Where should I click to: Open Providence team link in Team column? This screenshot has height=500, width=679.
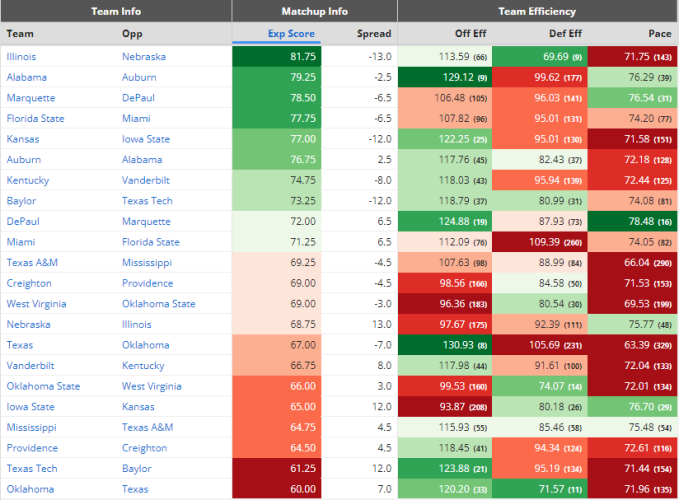pos(32,448)
